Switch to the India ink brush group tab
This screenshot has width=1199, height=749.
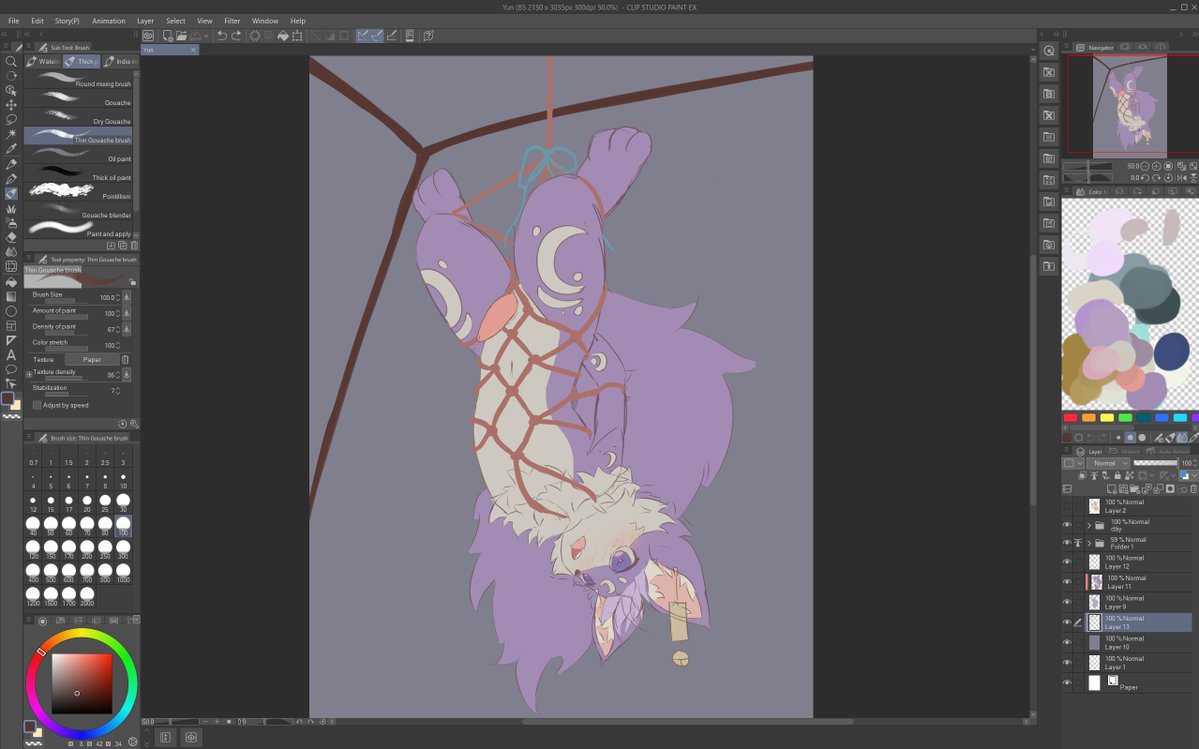(121, 61)
